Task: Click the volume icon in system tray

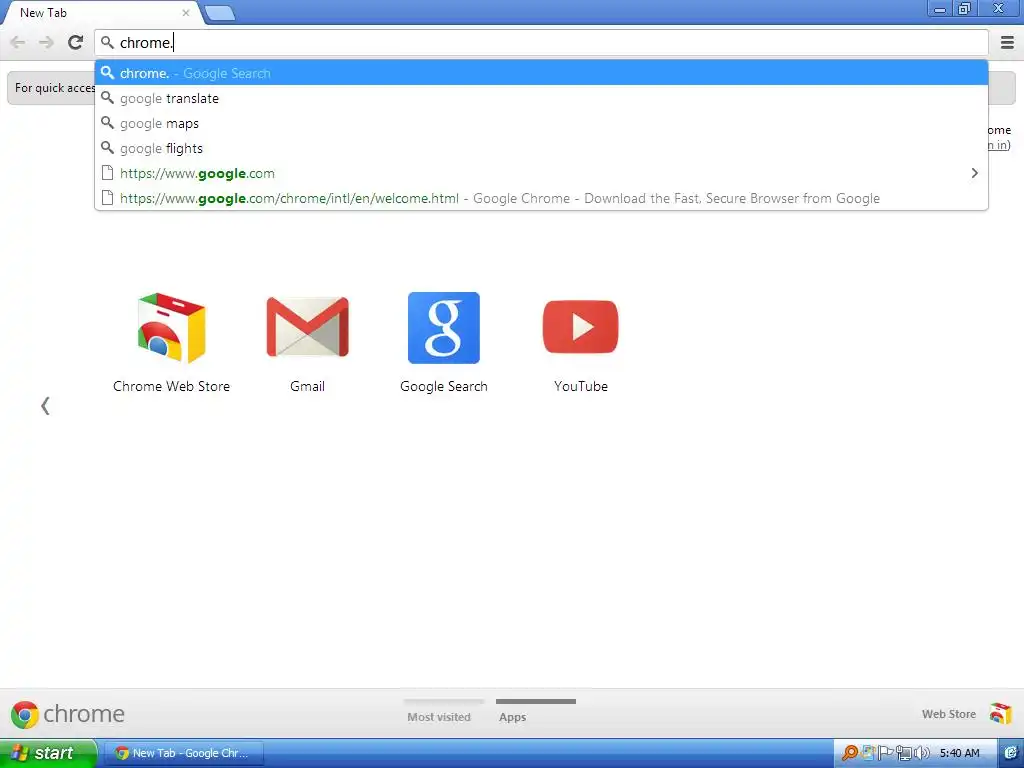Action: (922, 753)
